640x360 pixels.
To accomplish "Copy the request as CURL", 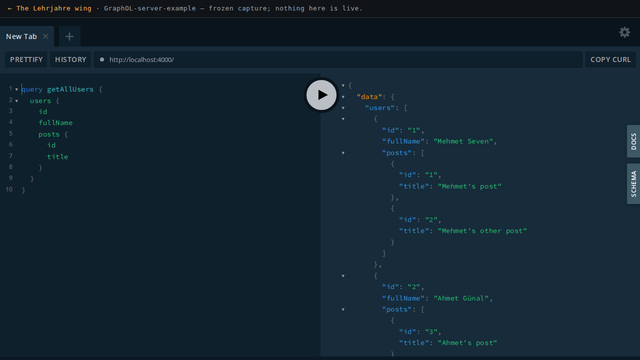I will coord(610,60).
